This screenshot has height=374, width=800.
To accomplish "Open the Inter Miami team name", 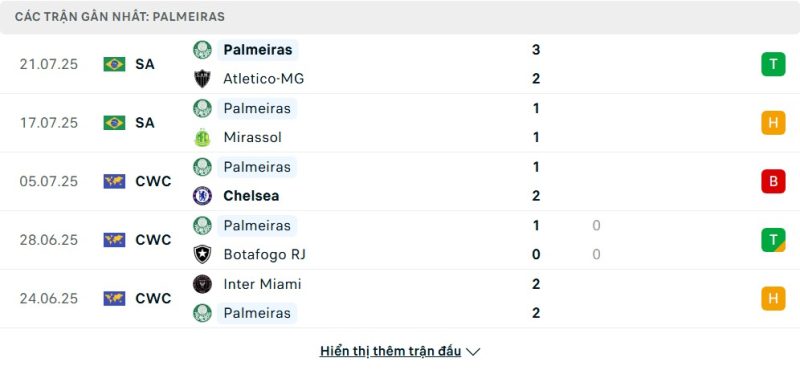I will click(262, 284).
